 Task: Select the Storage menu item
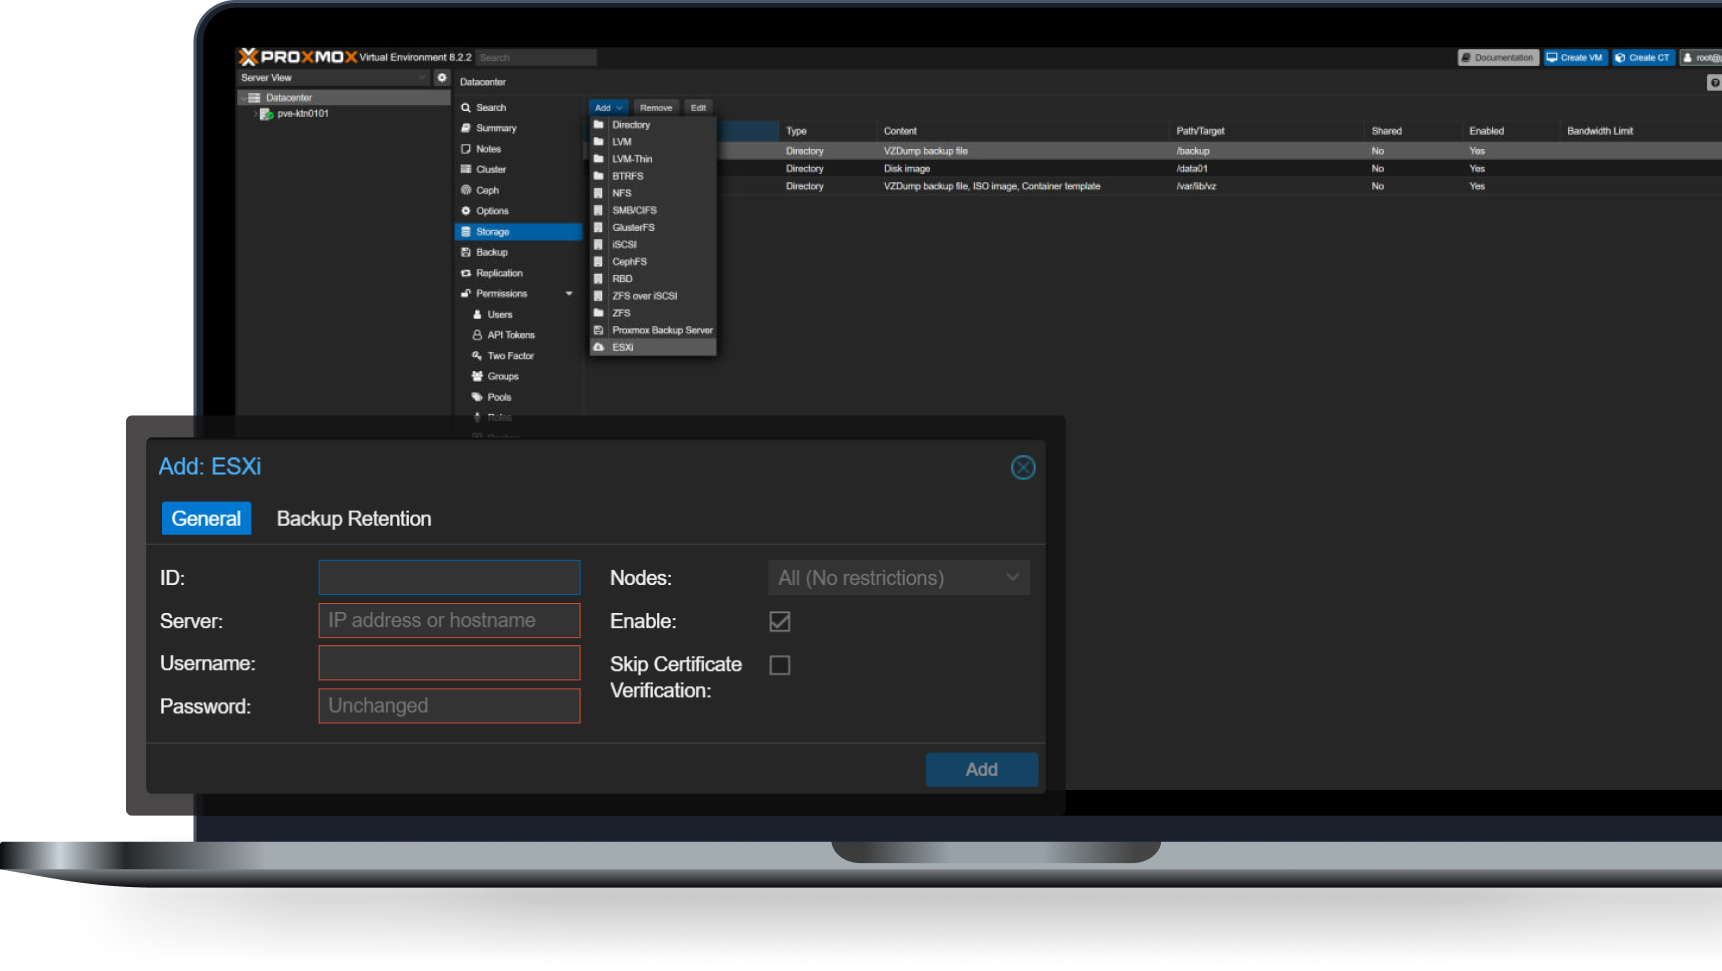click(517, 231)
